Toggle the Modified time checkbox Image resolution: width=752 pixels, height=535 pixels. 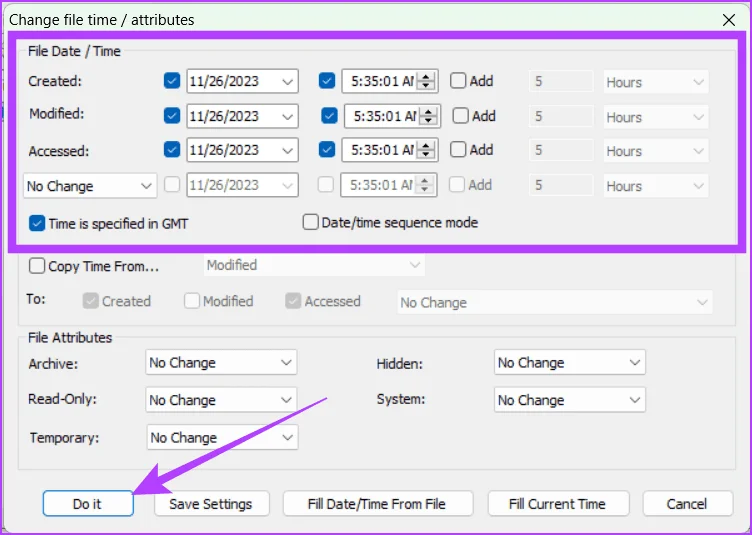pos(329,116)
